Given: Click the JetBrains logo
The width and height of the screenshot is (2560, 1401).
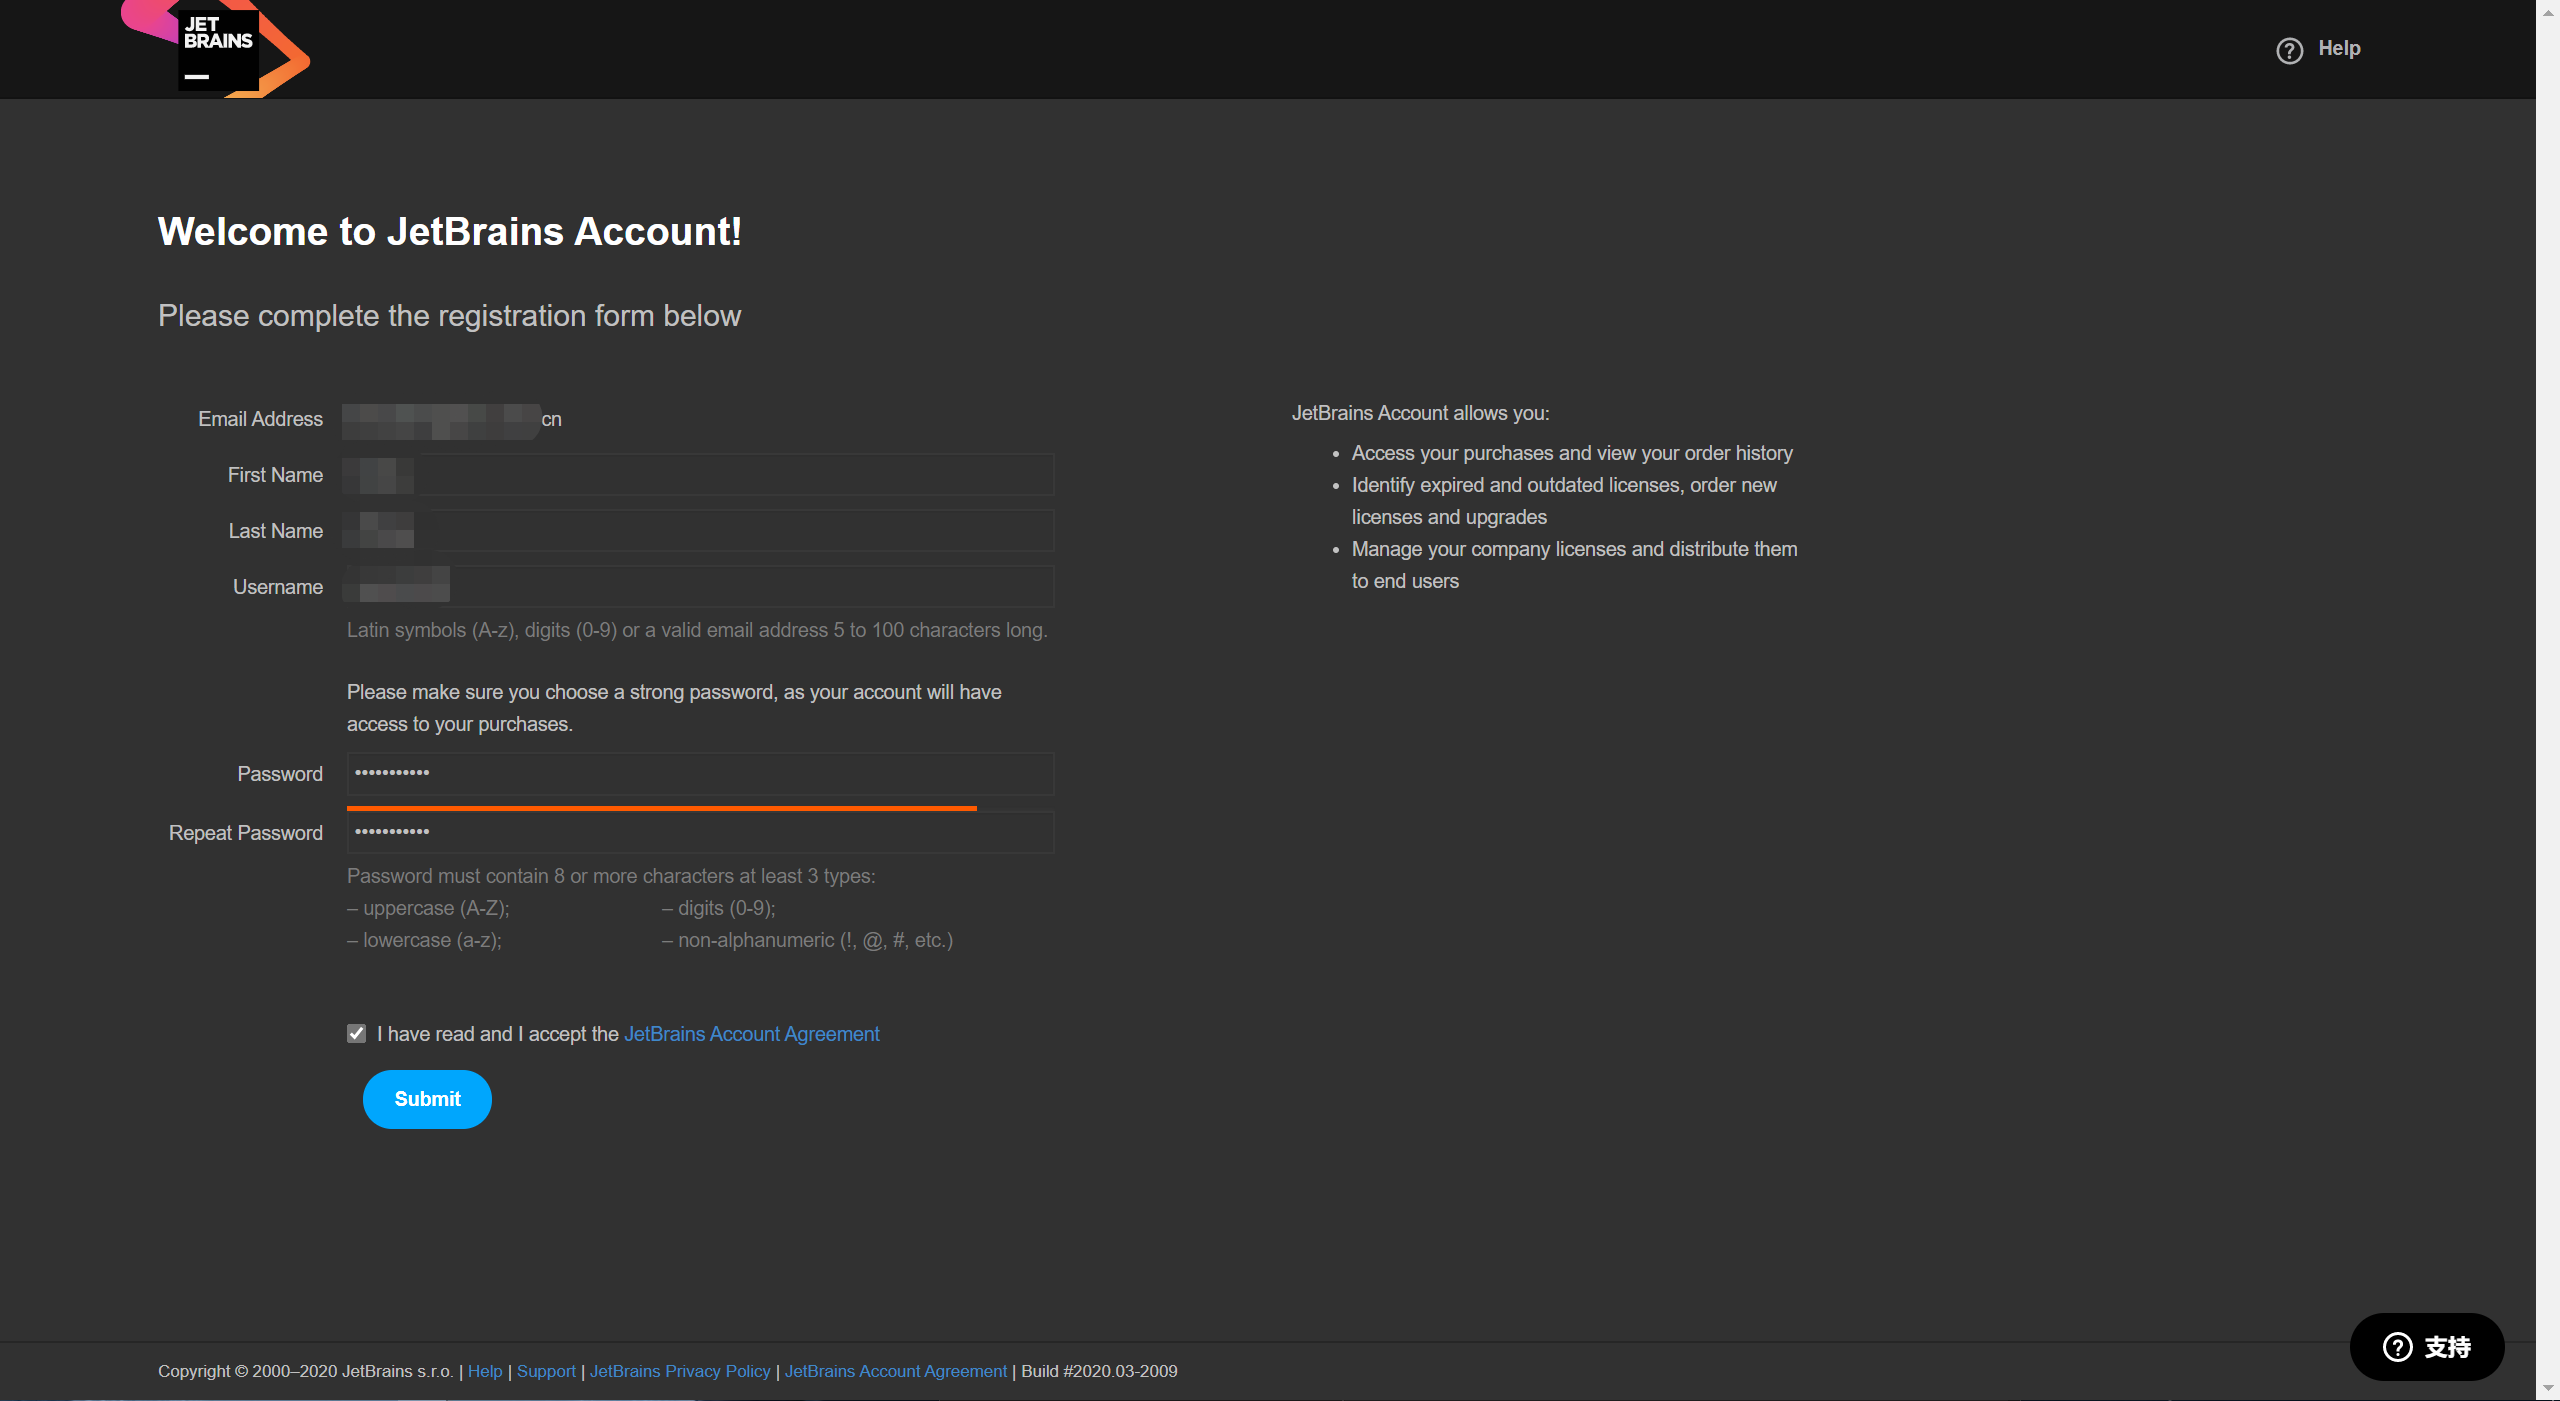Looking at the screenshot, I should tap(218, 49).
